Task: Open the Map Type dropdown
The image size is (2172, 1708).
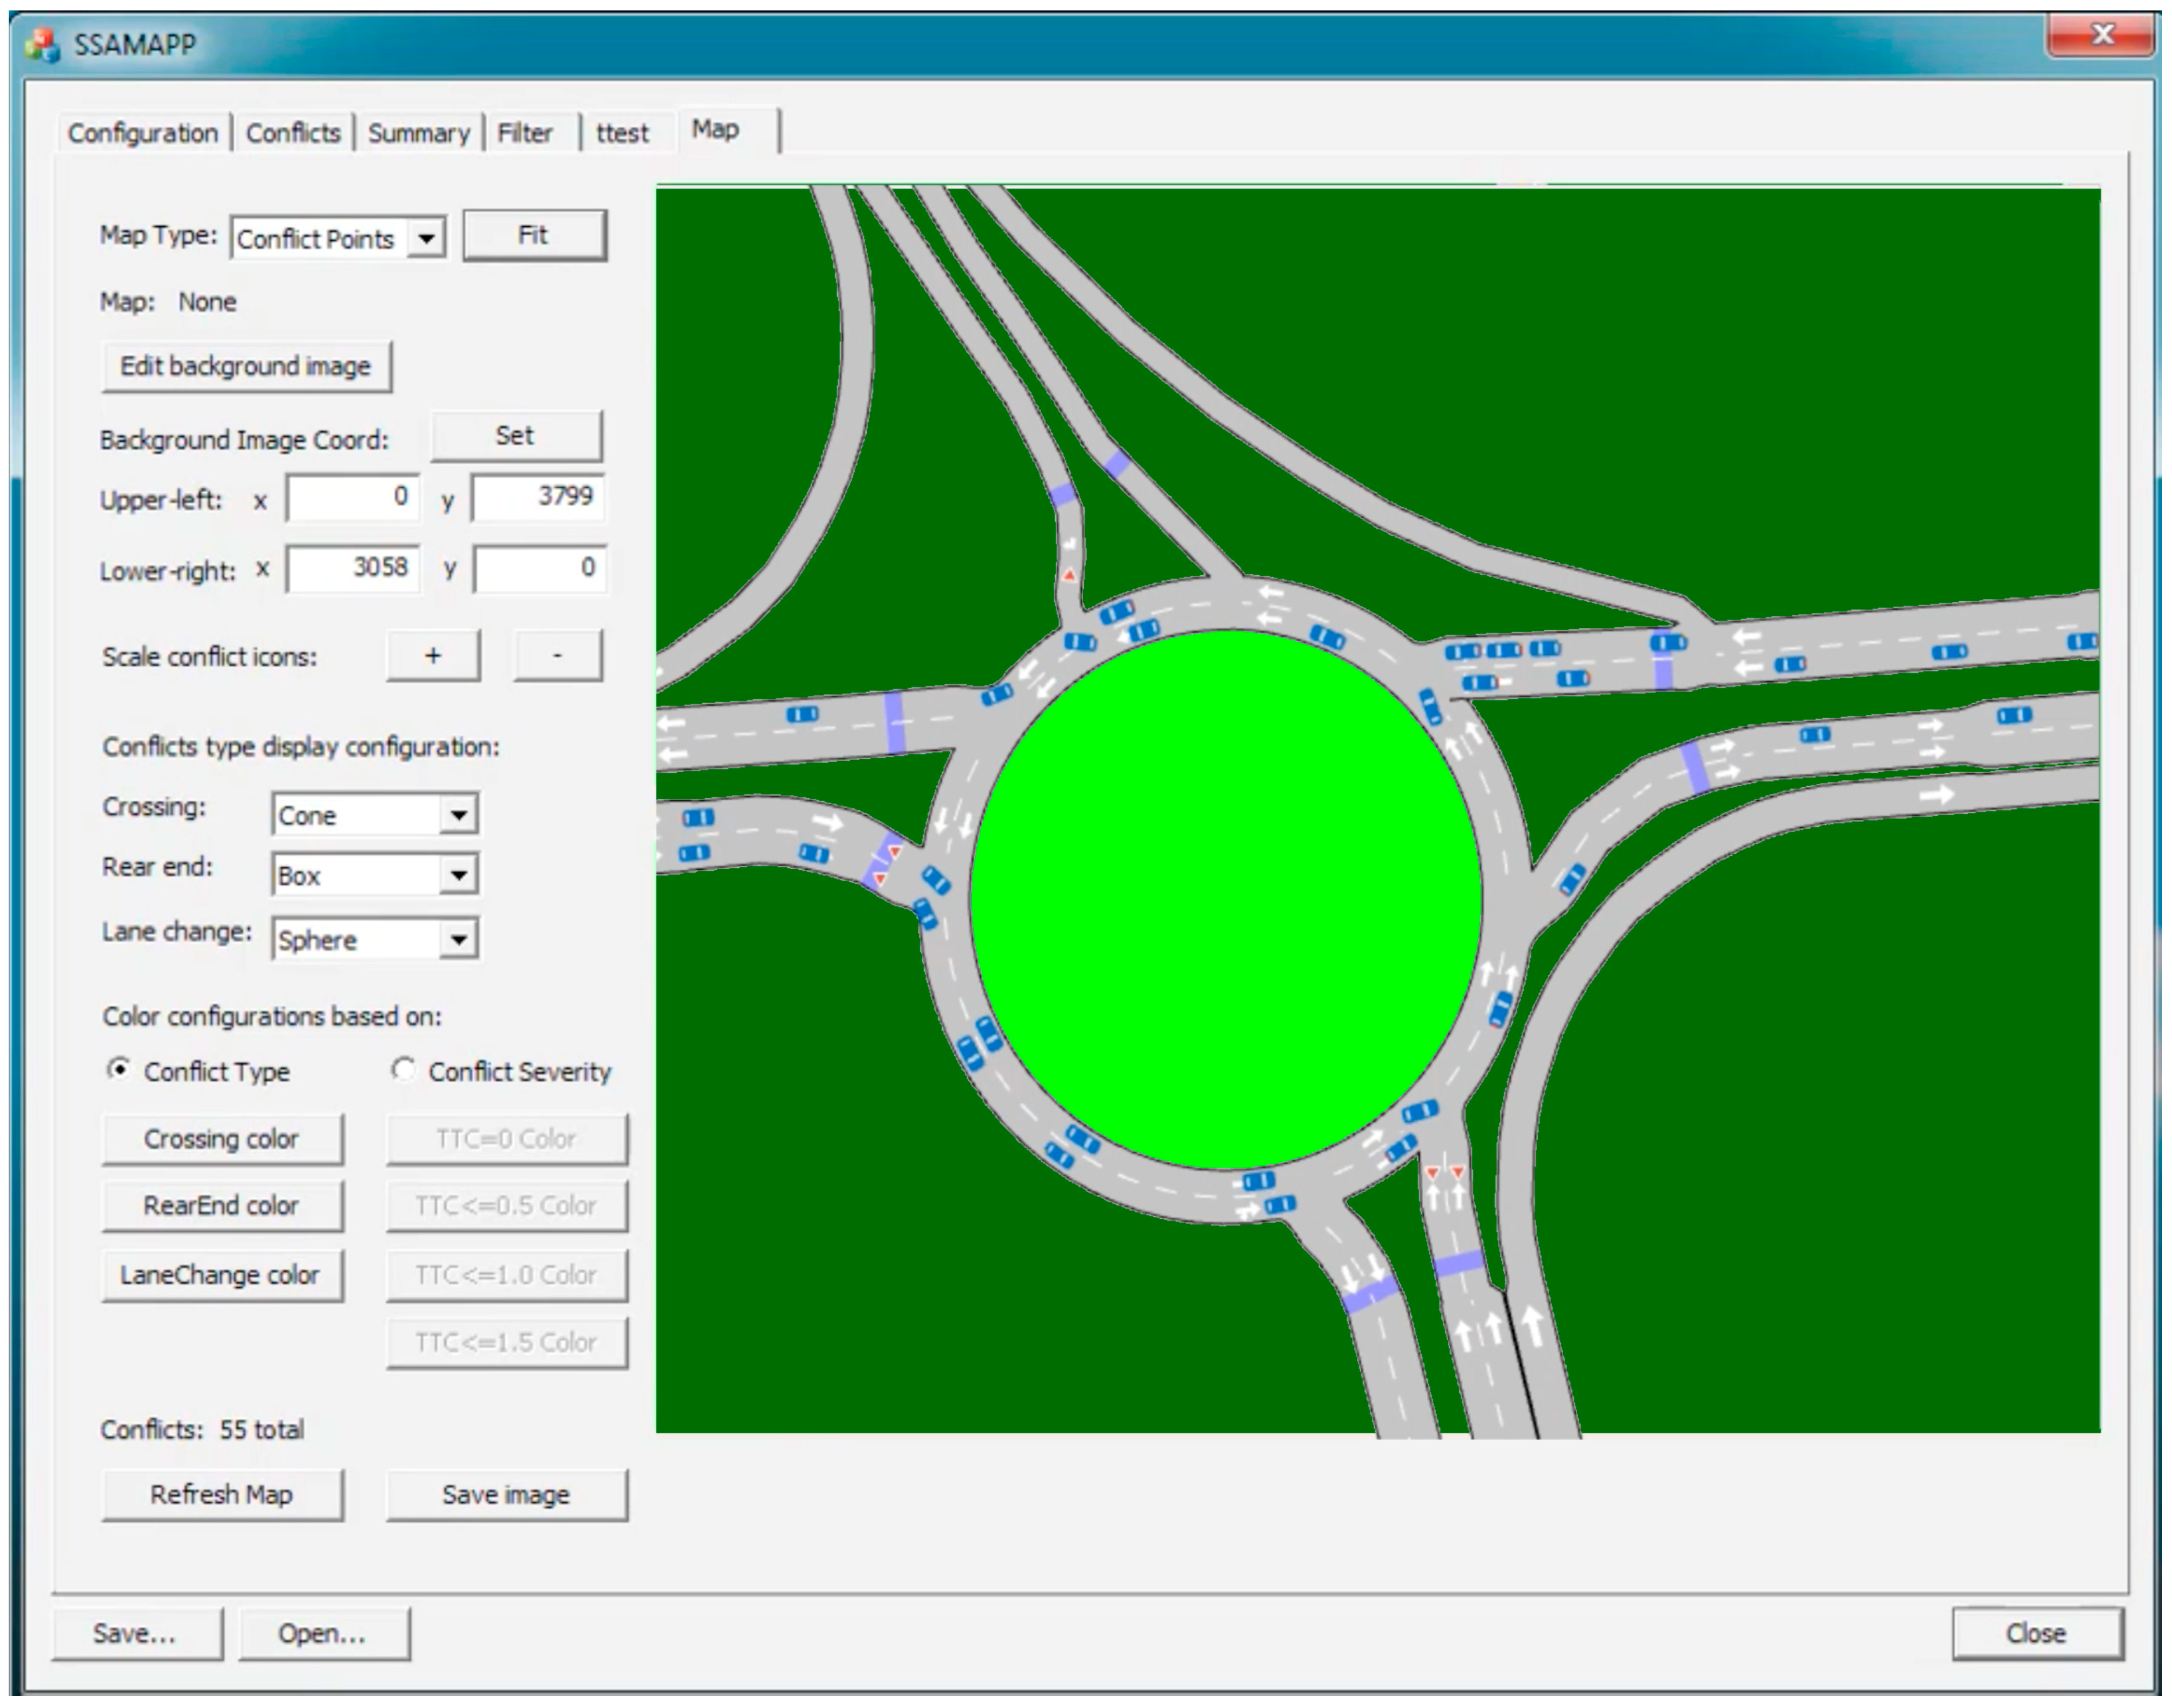Action: click(x=427, y=239)
